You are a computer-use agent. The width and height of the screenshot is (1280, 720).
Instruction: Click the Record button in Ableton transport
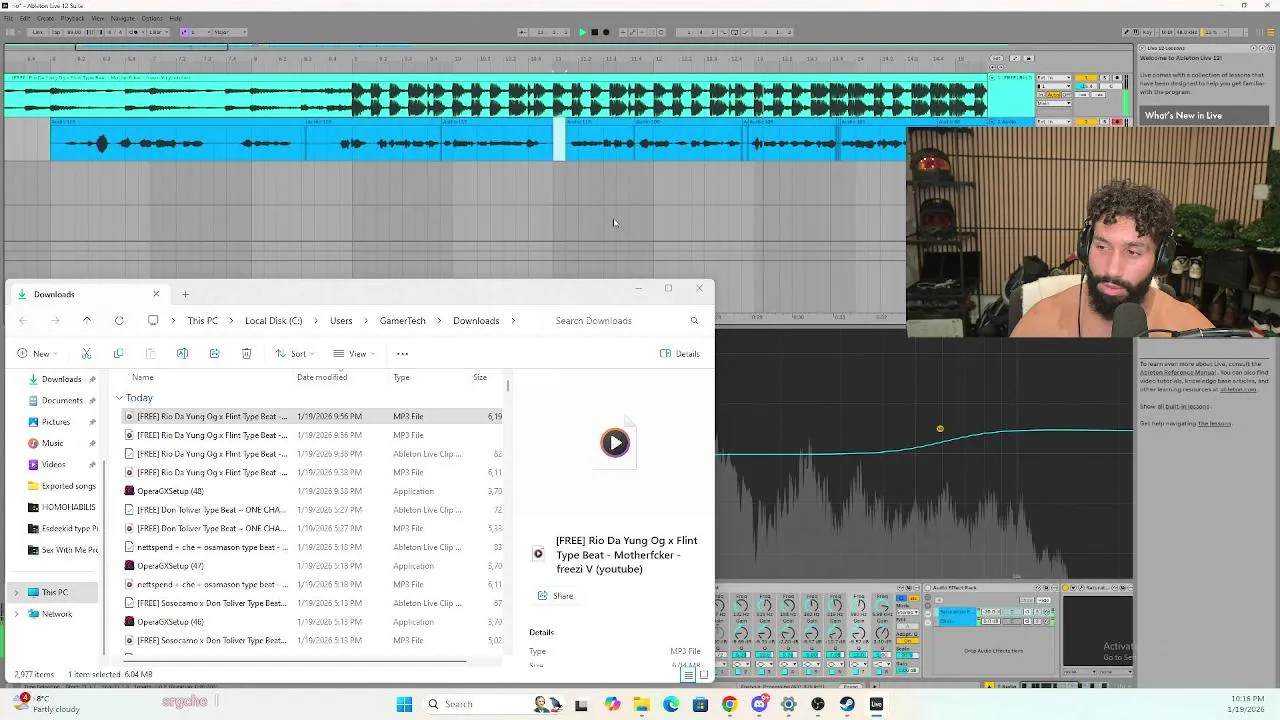point(605,32)
